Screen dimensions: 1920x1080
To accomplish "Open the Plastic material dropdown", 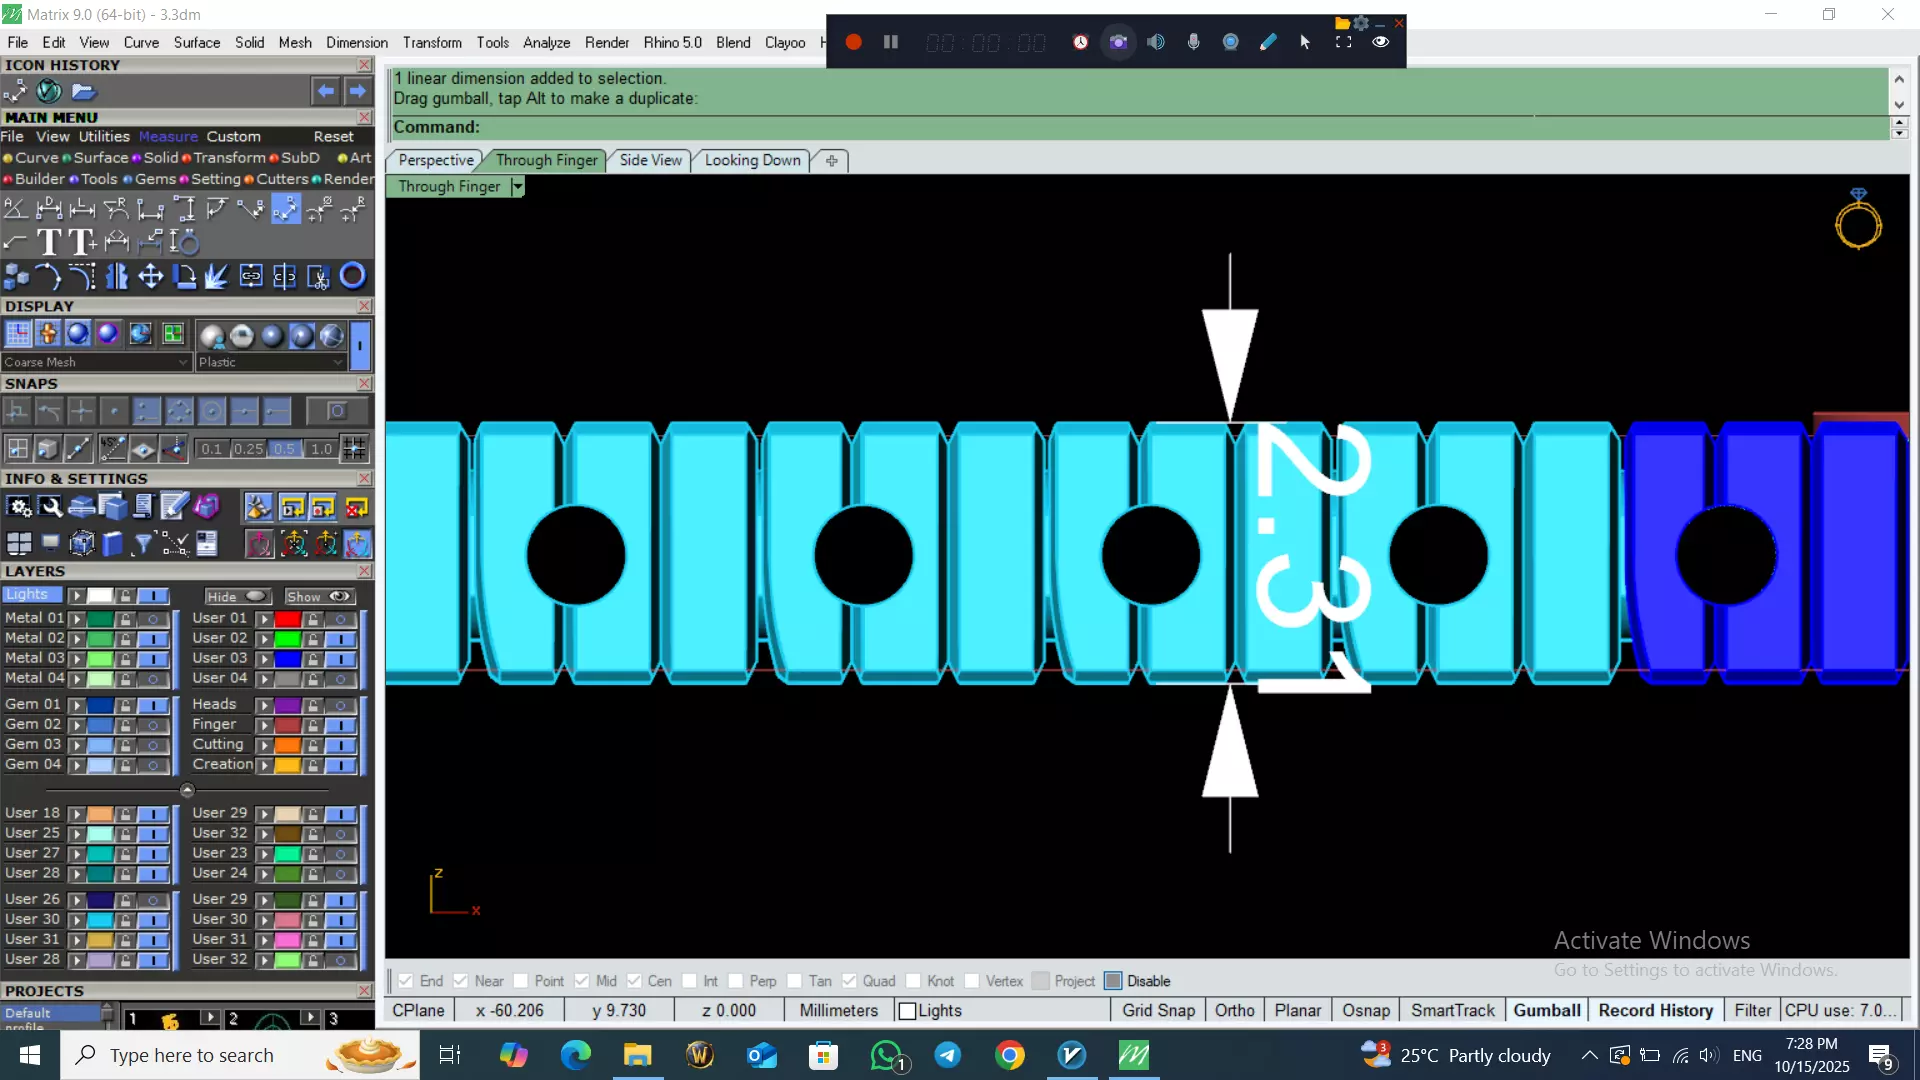I will 271,362.
